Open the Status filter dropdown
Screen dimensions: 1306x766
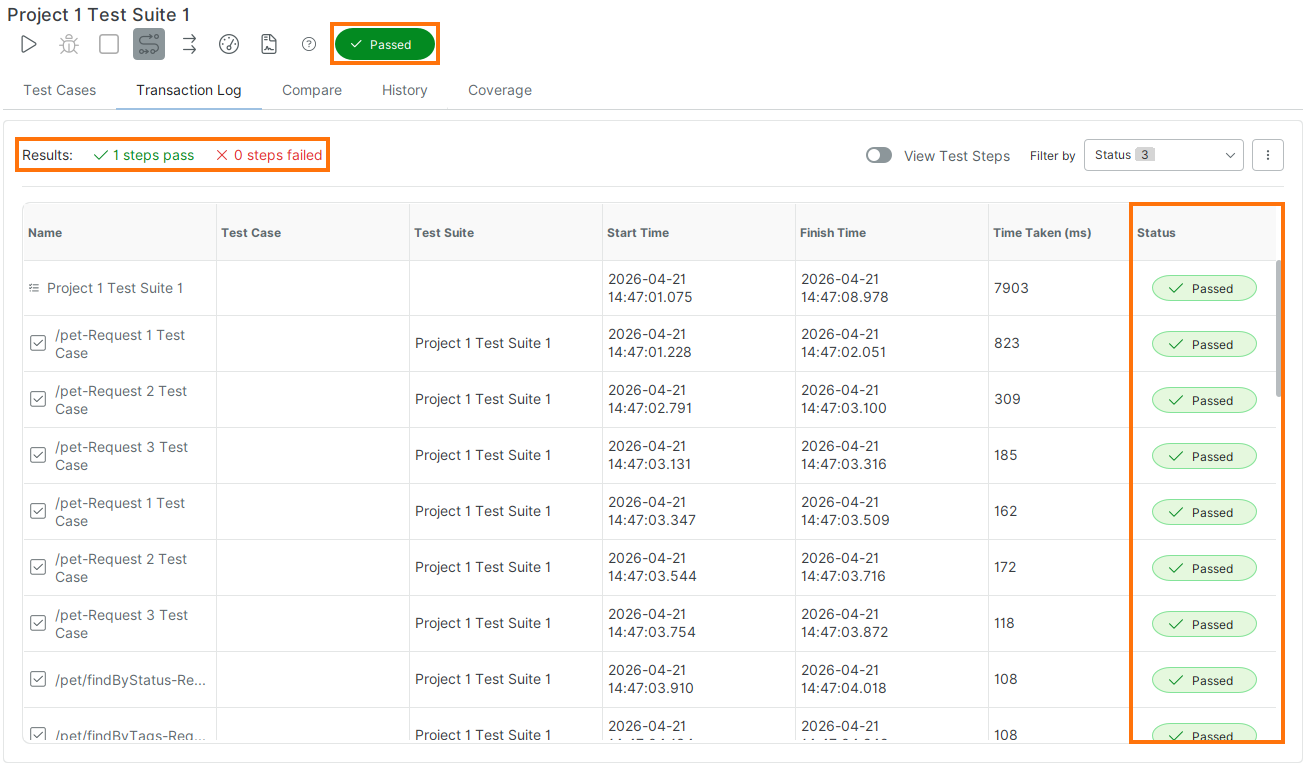click(1164, 155)
